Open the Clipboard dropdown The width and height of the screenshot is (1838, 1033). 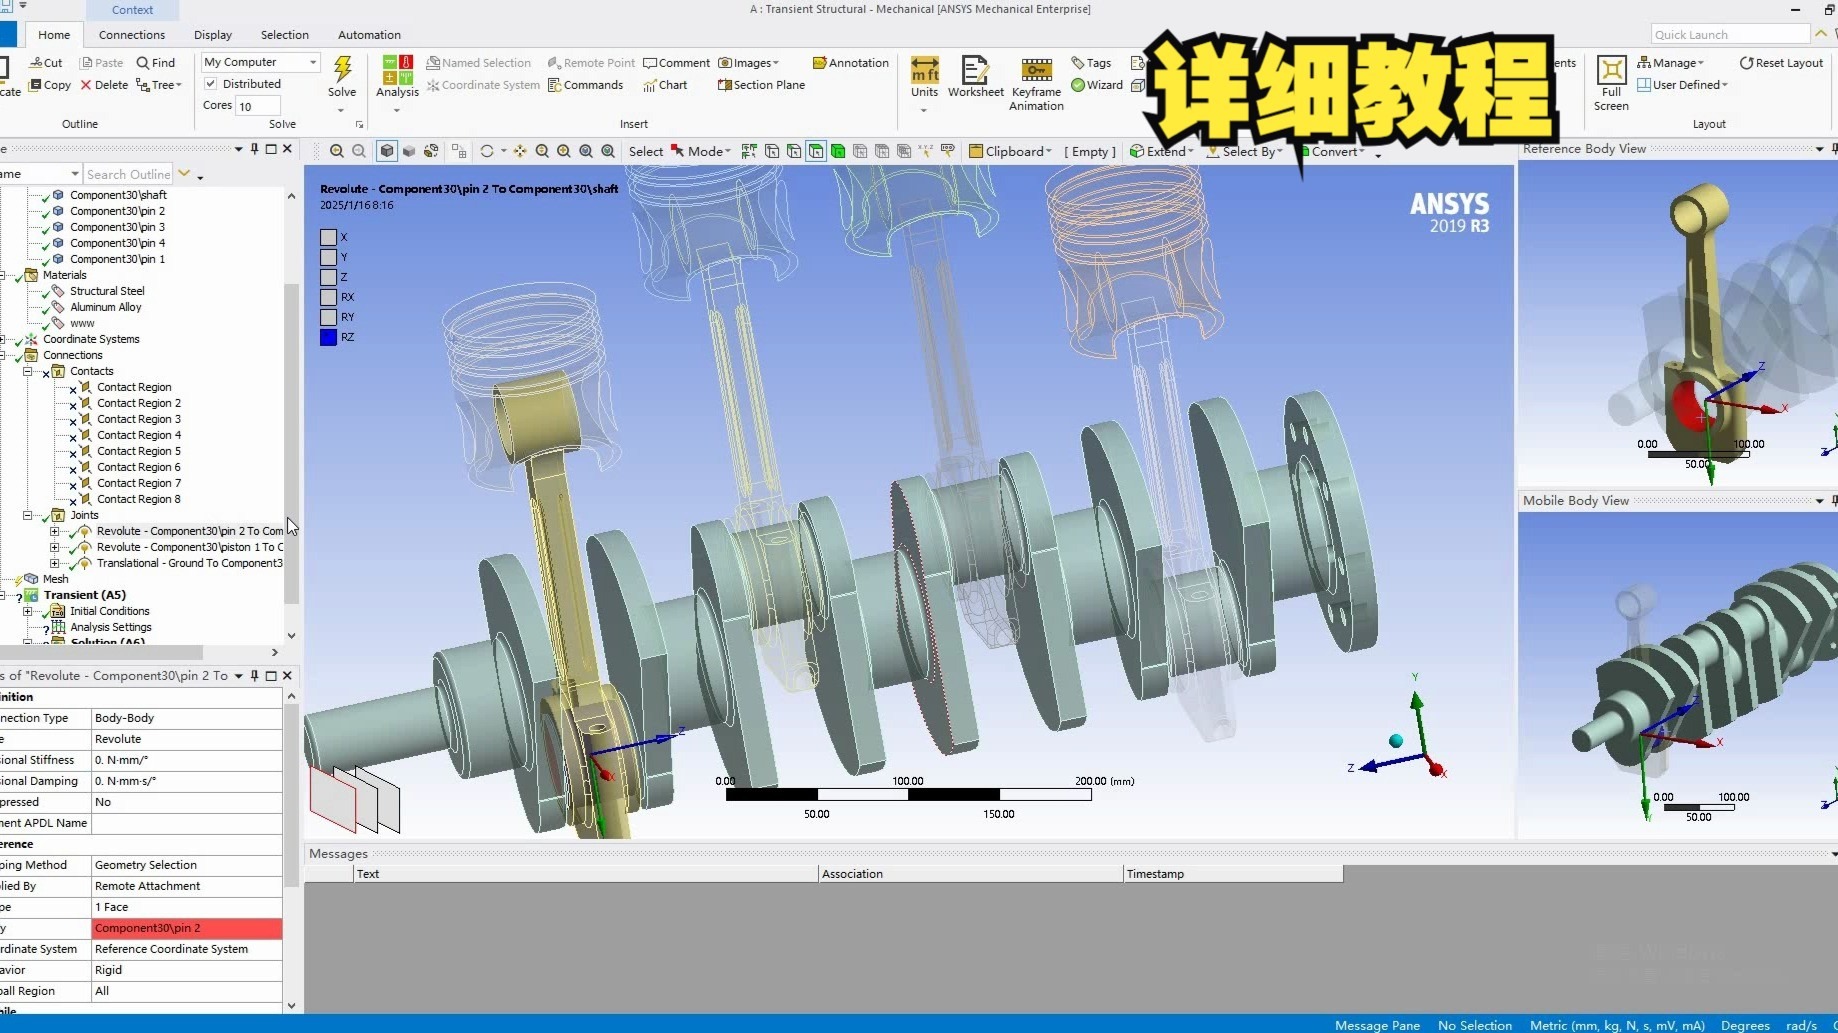click(x=1010, y=151)
